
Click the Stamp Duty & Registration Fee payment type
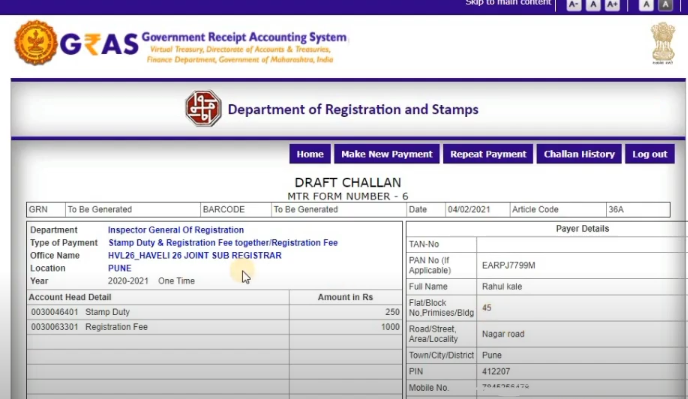(x=223, y=243)
